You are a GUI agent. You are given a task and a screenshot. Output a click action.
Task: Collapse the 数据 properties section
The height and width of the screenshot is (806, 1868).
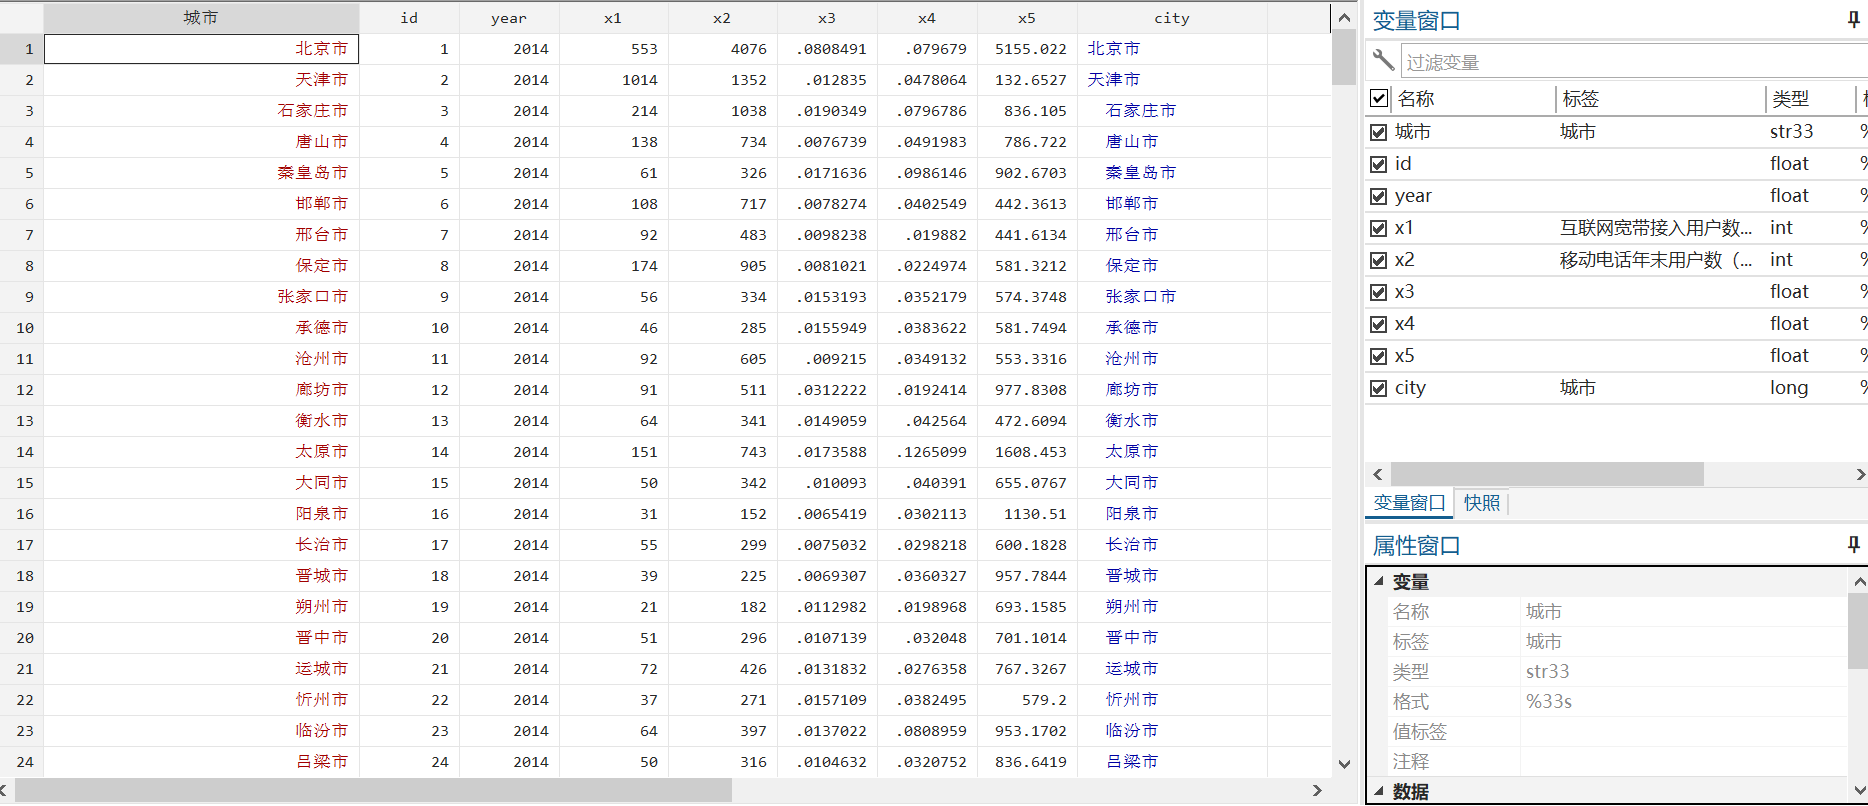point(1379,791)
